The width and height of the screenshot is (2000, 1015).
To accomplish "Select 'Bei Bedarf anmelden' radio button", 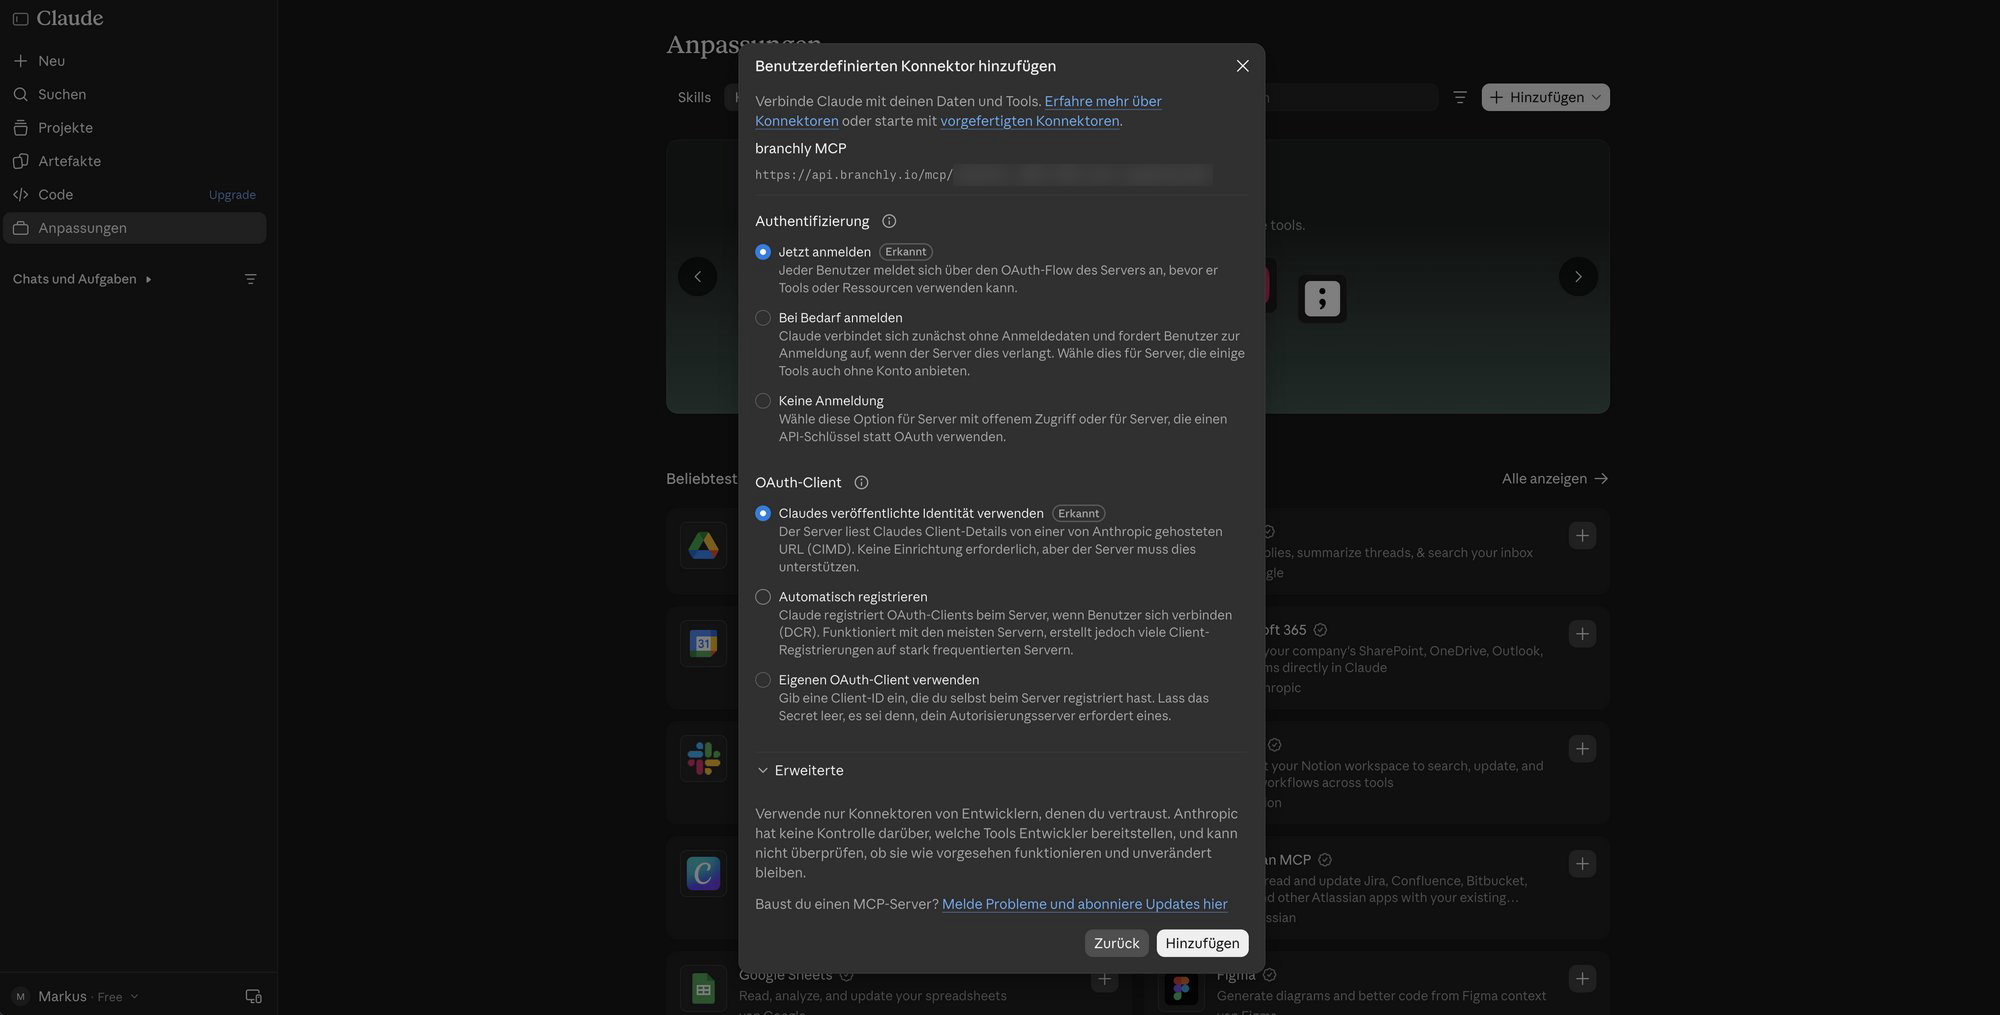I will [x=762, y=318].
